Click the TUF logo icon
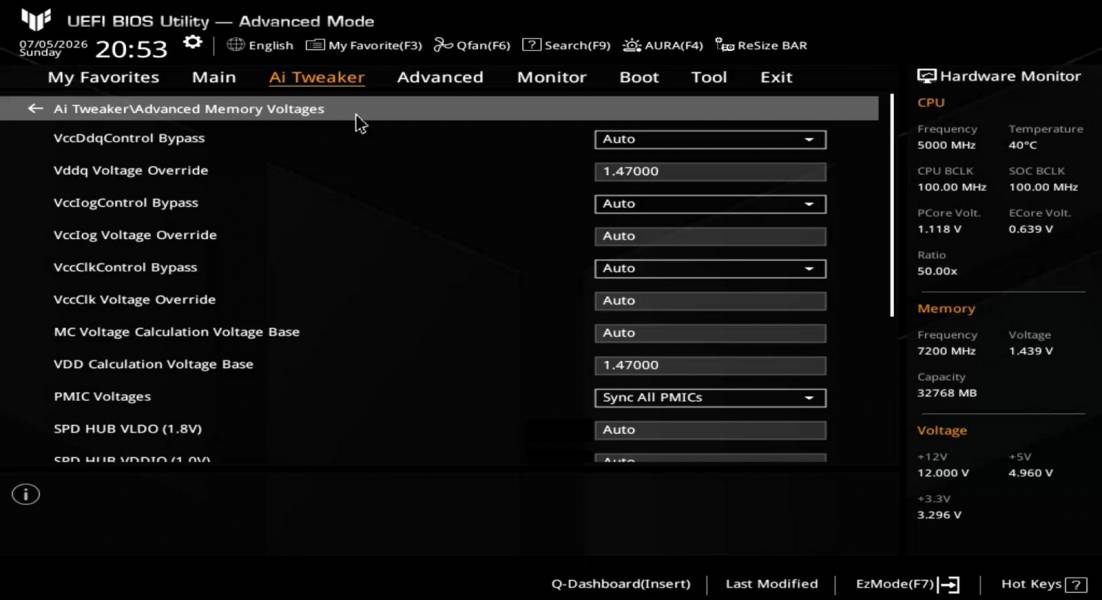The image size is (1102, 600). 36,19
